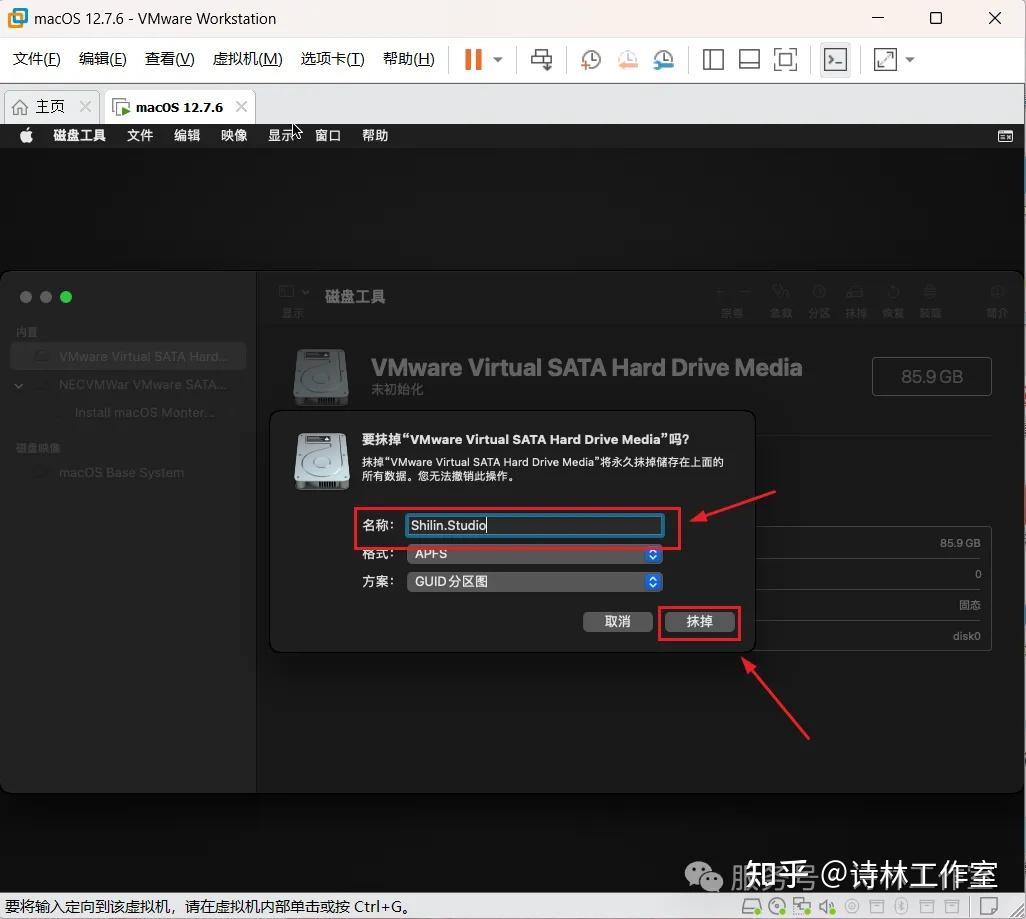Toggle the thumbnail bar view
The image size is (1026, 919).
pyautogui.click(x=749, y=60)
